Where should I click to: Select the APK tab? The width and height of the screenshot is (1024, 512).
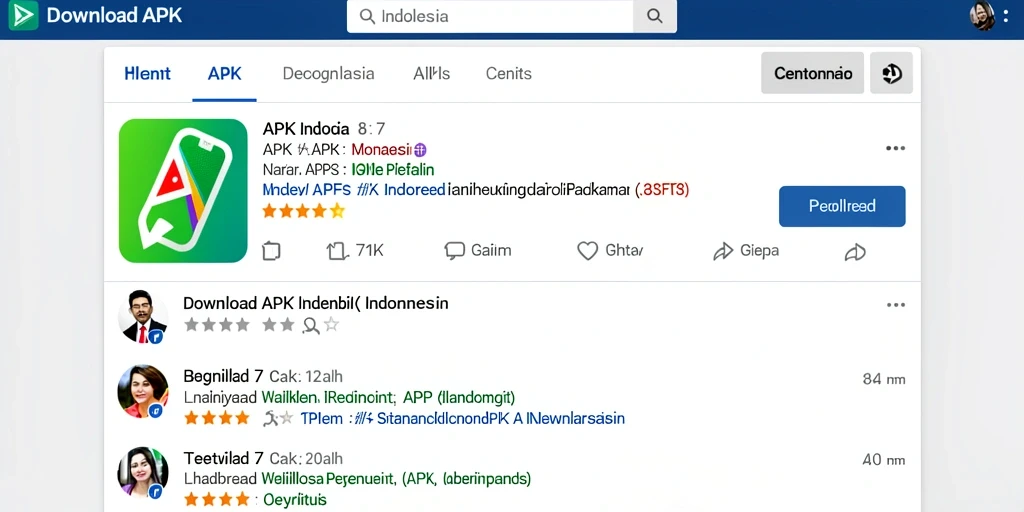(x=225, y=74)
